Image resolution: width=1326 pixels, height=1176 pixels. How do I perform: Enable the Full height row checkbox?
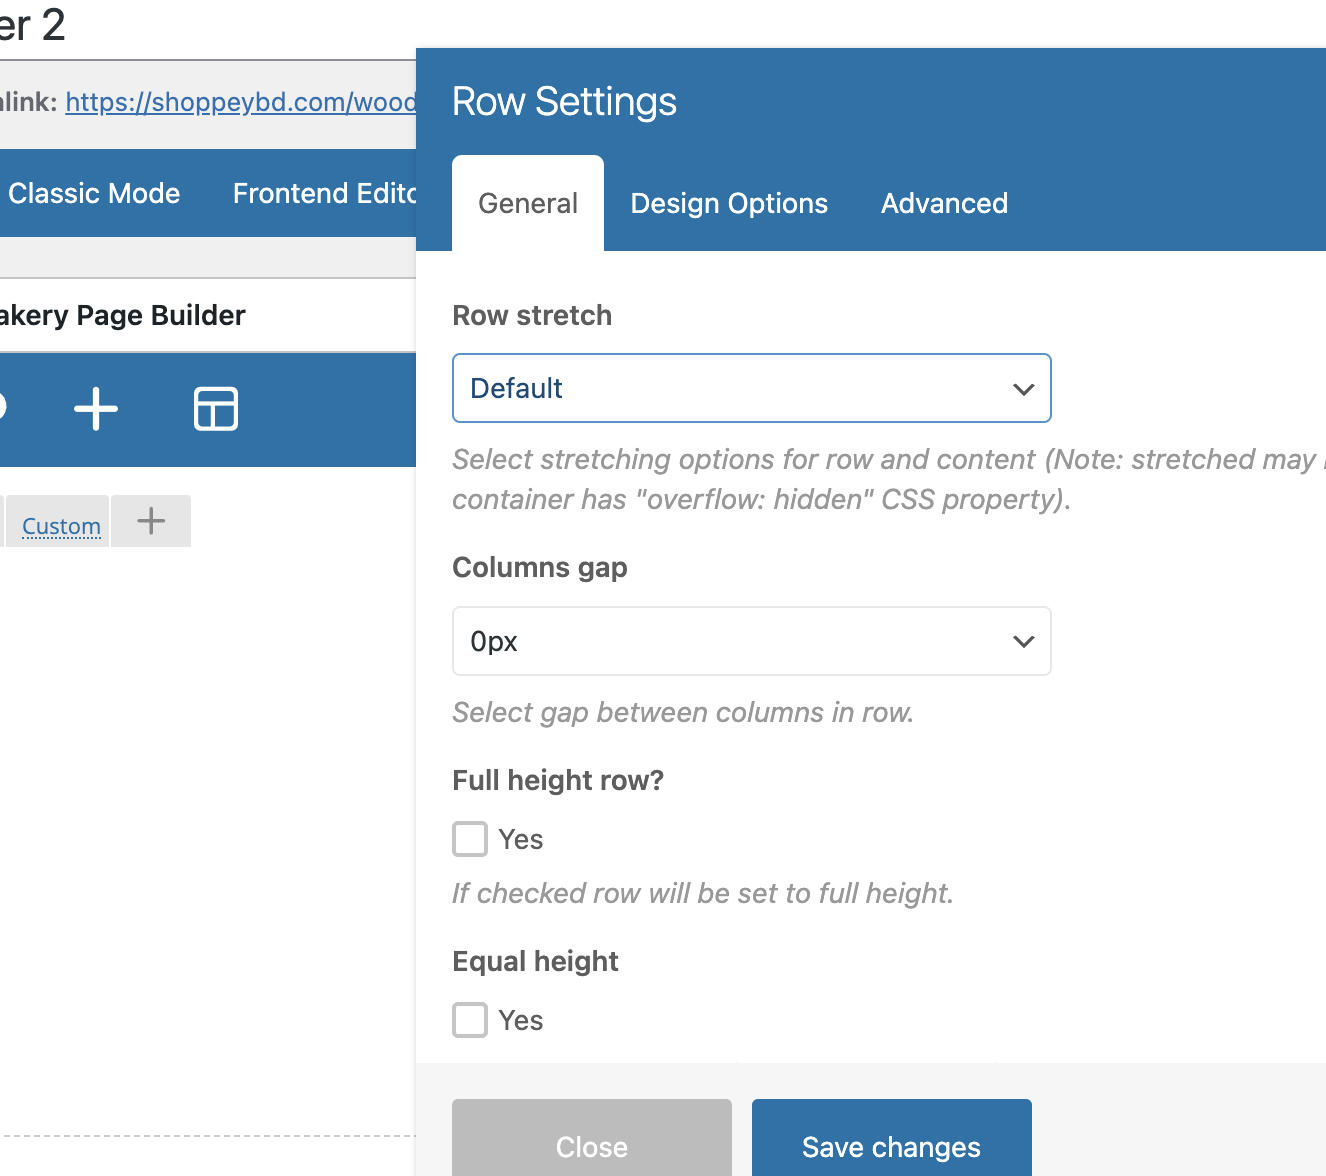[x=470, y=839]
